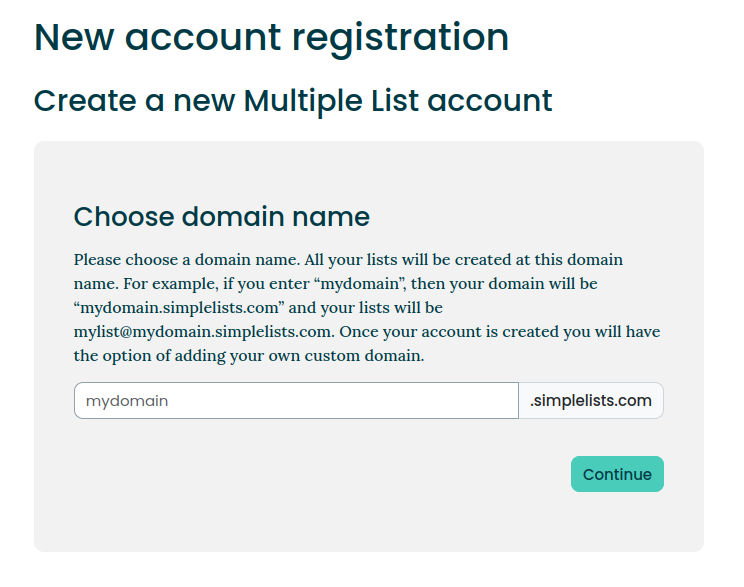Click the mydomain text input field
This screenshot has width=744, height=587.
[x=296, y=401]
